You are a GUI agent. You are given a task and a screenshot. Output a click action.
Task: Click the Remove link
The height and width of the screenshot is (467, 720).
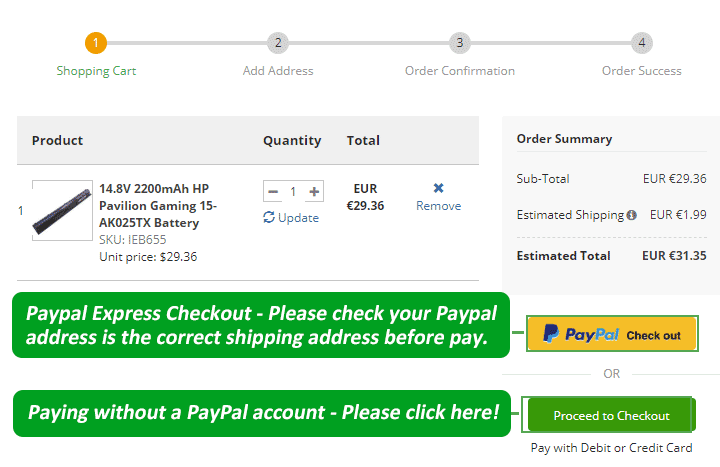coord(438,206)
